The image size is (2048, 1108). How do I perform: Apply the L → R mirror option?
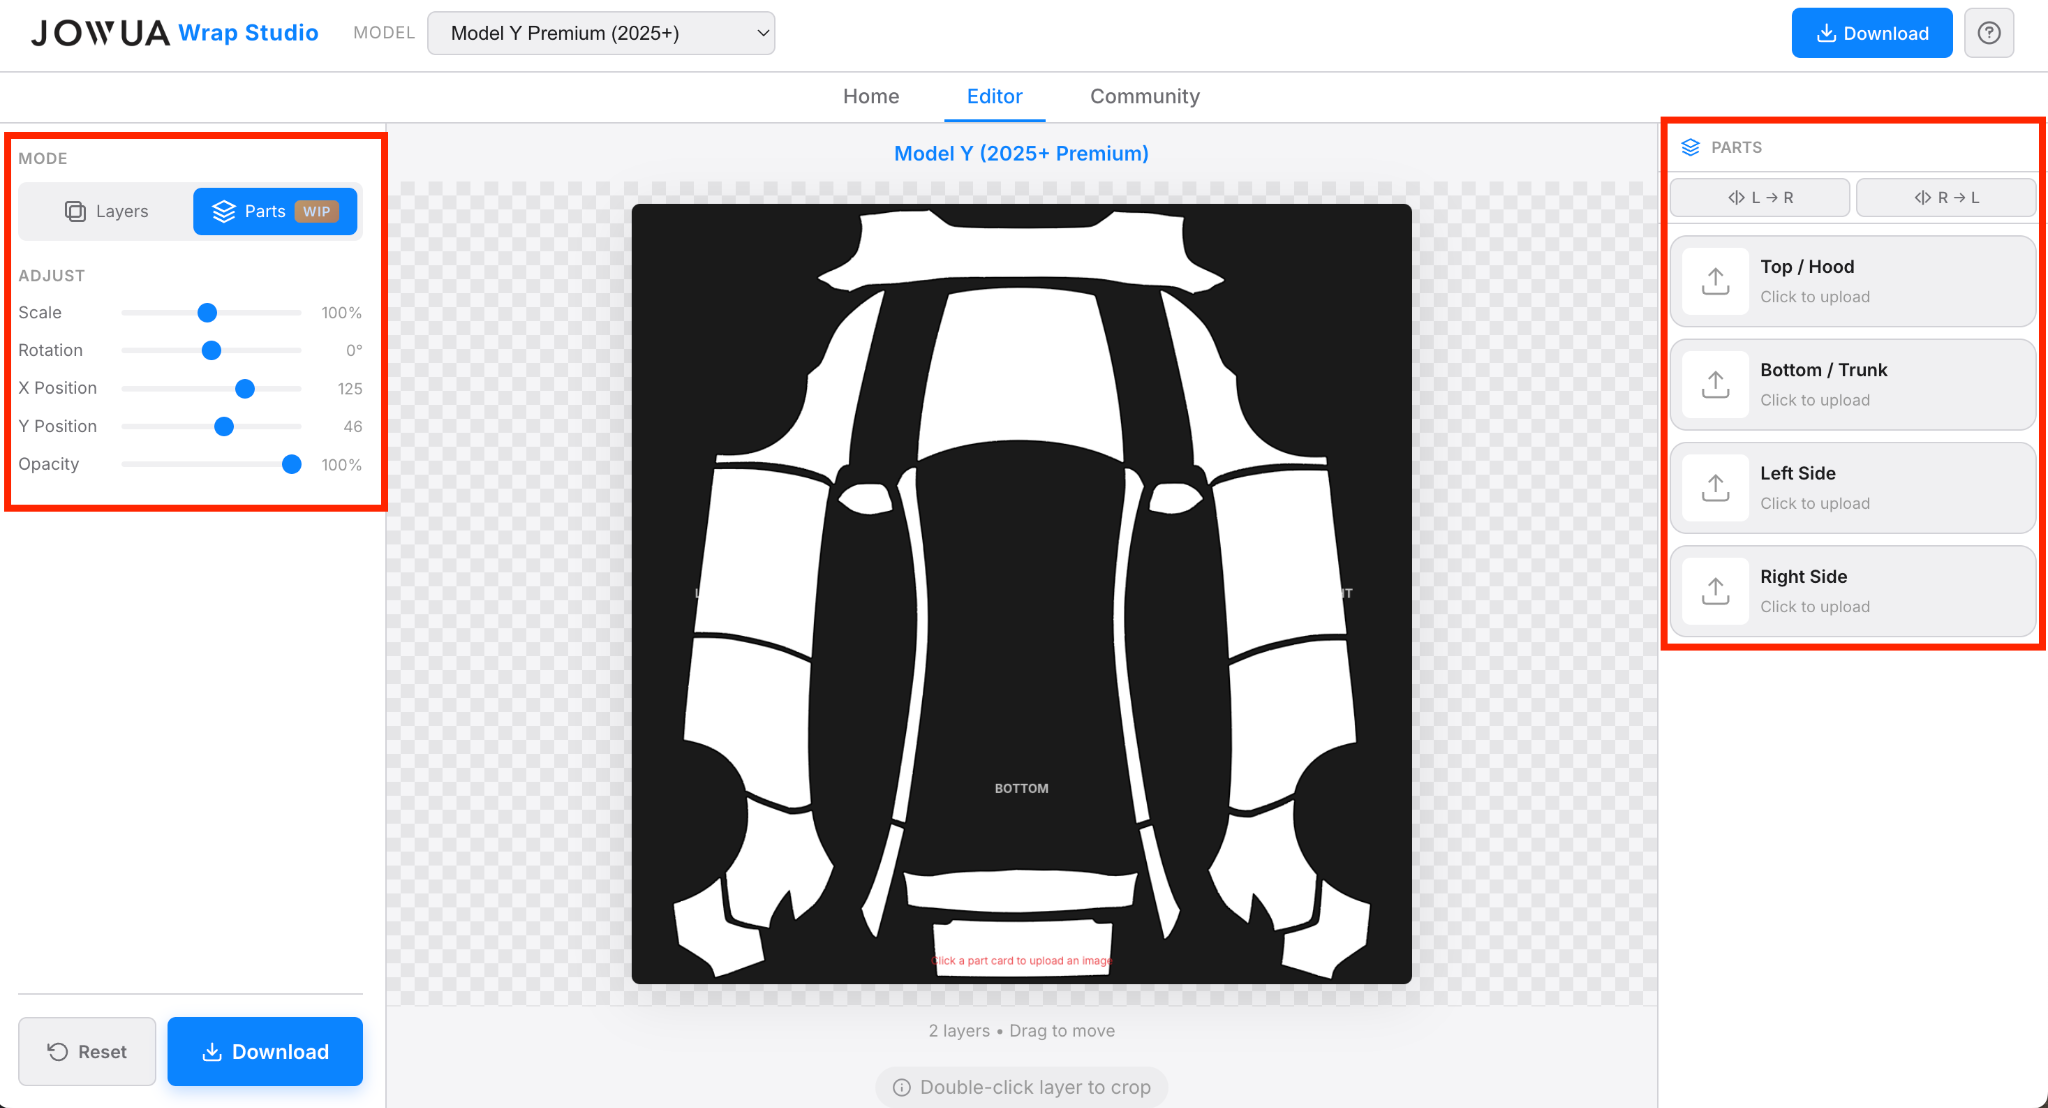1759,197
